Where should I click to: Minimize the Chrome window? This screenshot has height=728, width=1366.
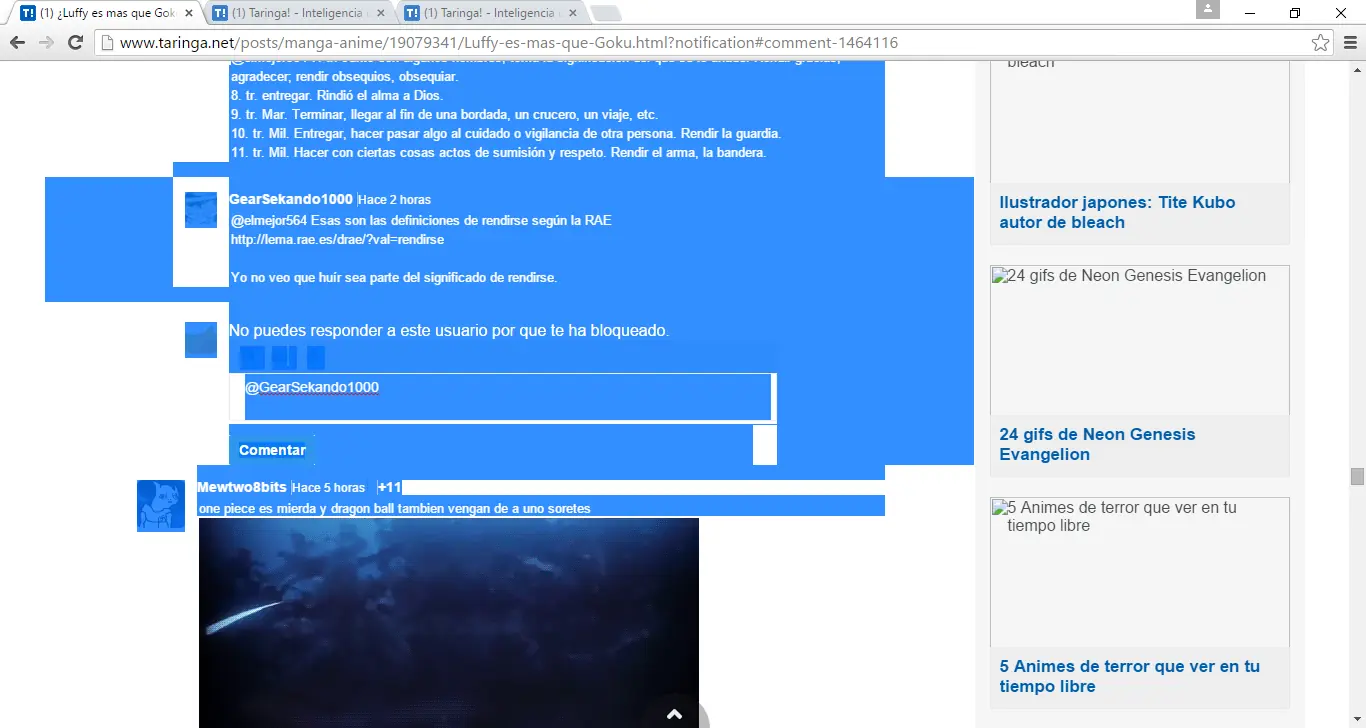tap(1252, 13)
